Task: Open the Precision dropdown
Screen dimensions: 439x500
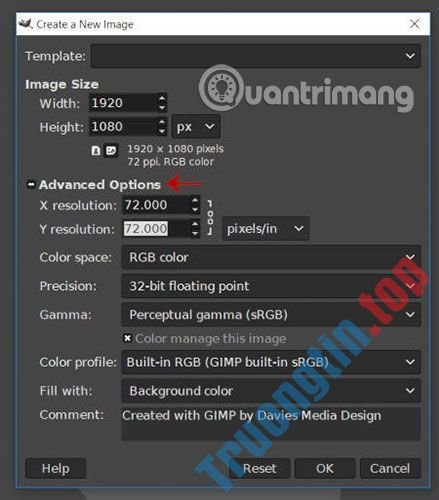Action: point(271,286)
